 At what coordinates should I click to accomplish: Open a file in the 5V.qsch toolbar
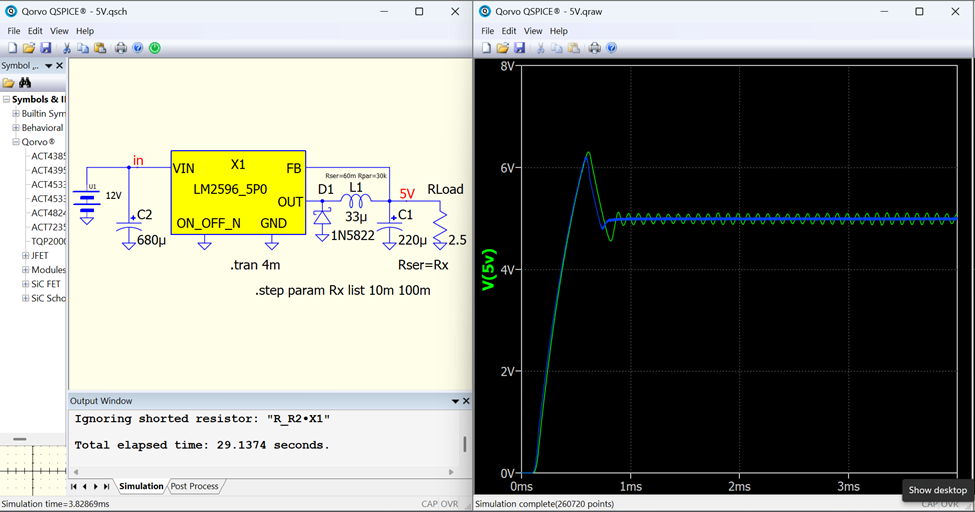(x=29, y=48)
